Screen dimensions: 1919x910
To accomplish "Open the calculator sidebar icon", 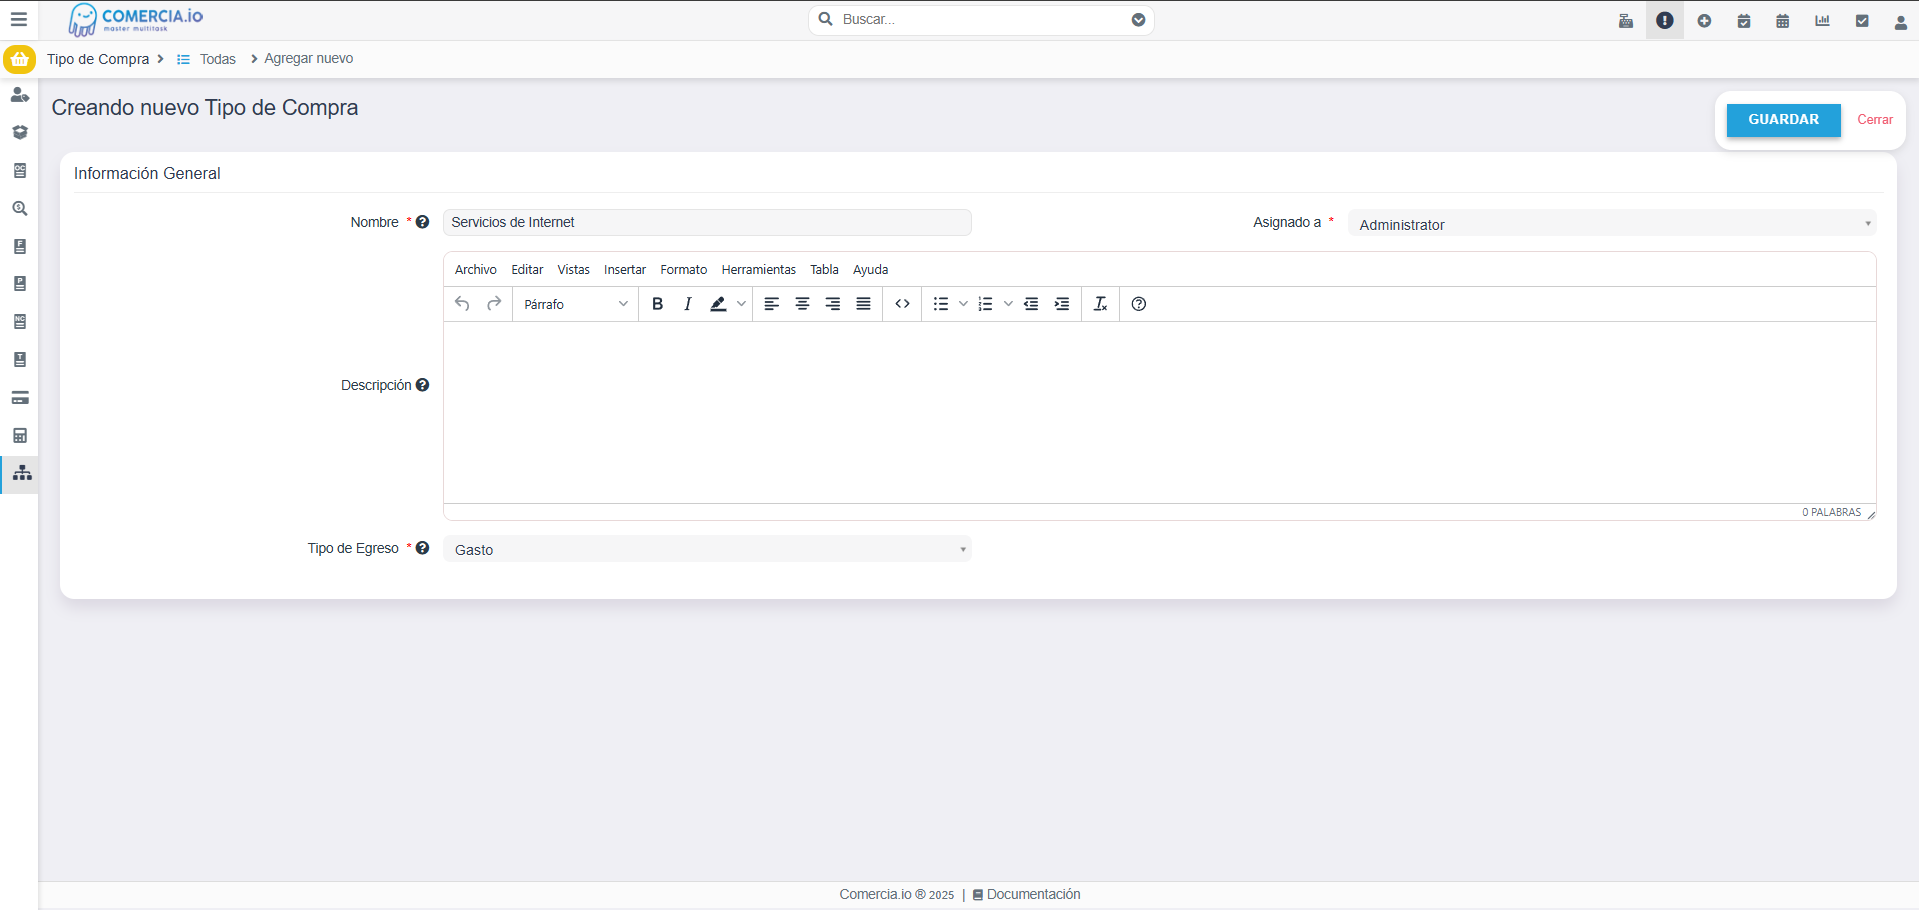I will (x=19, y=435).
